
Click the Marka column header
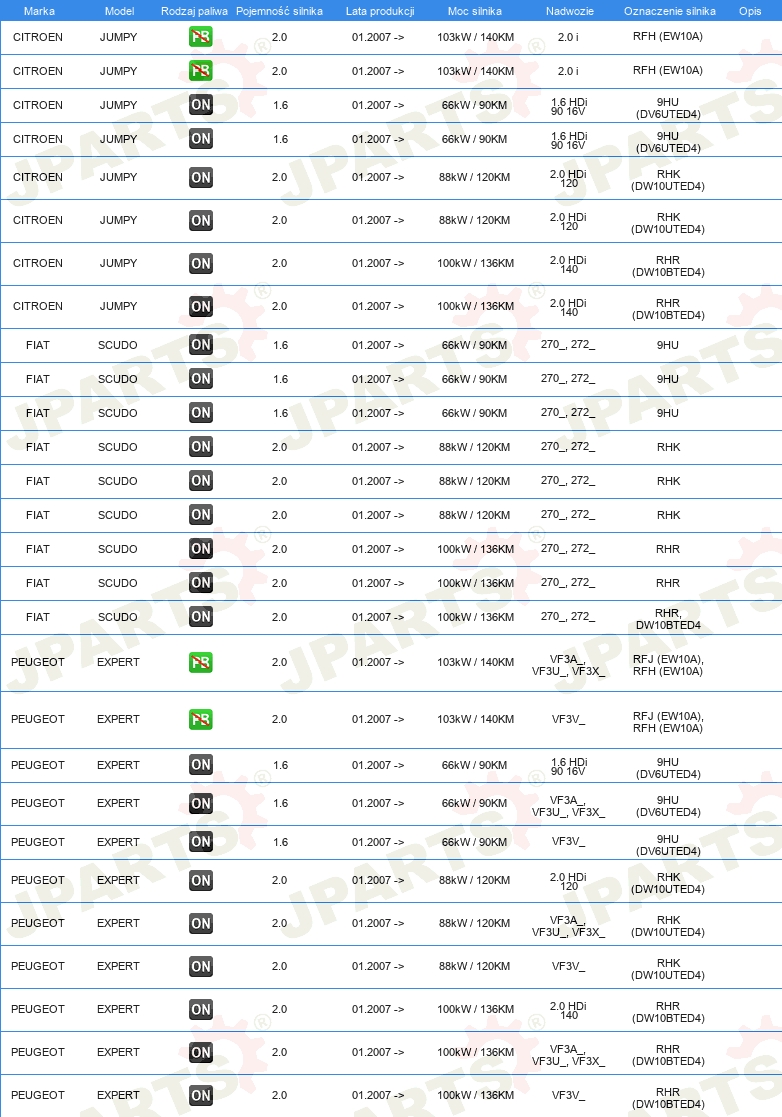click(x=39, y=11)
